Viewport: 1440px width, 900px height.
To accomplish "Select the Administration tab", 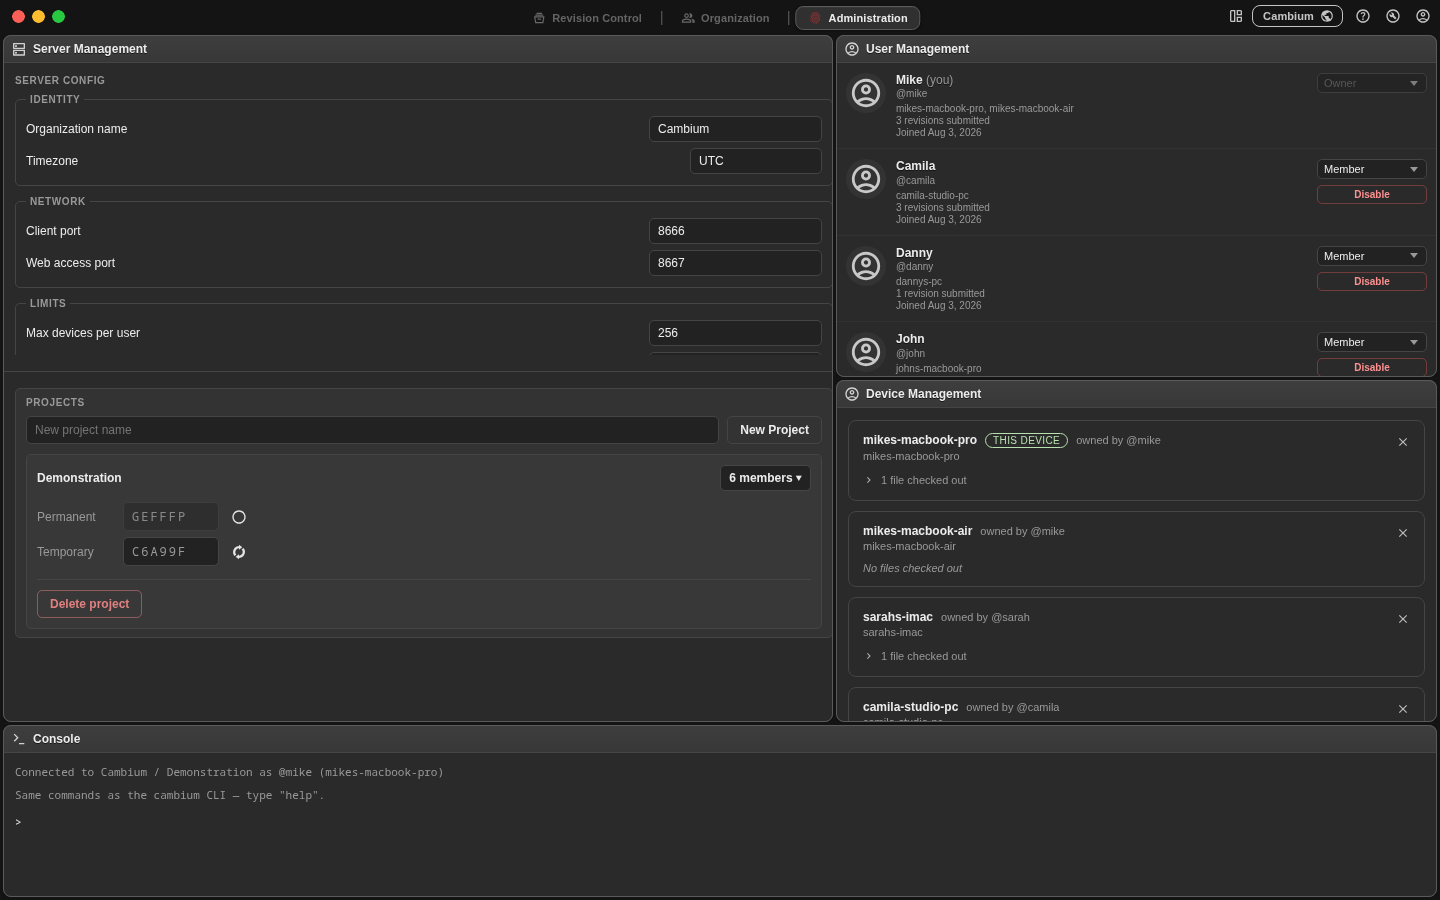I will (x=857, y=18).
